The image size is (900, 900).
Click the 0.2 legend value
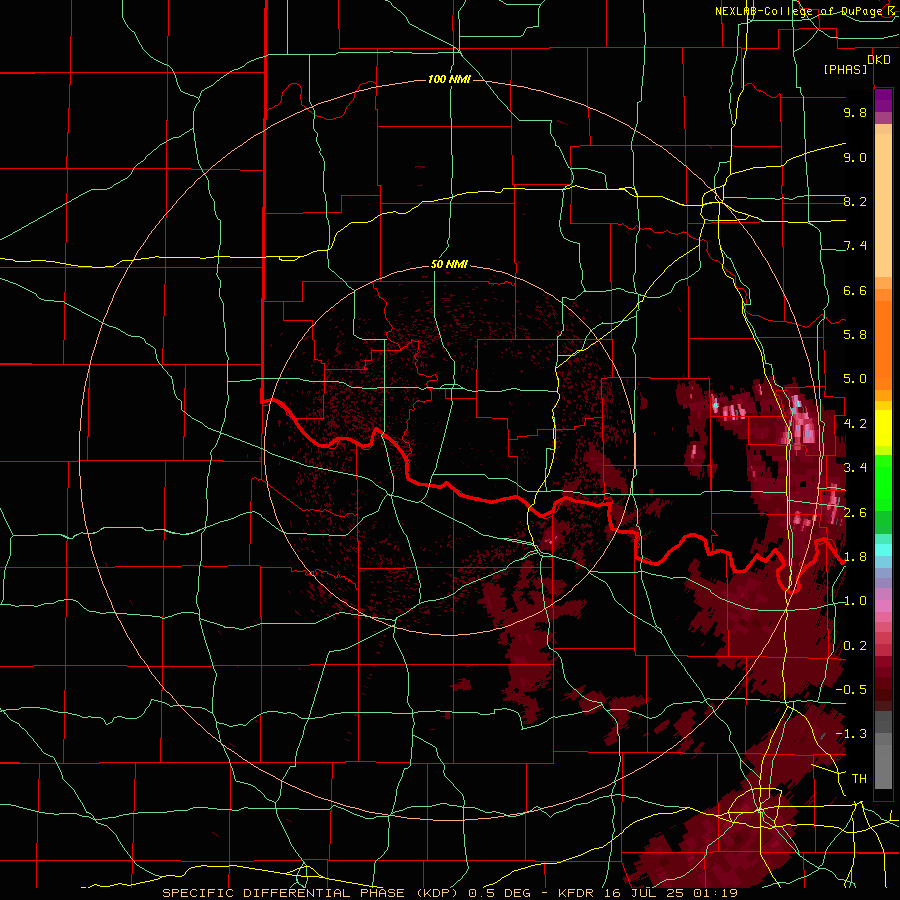[x=855, y=645]
